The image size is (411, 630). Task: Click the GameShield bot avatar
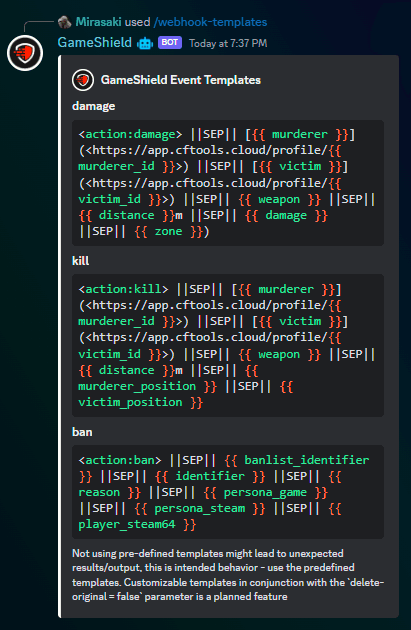[25, 53]
